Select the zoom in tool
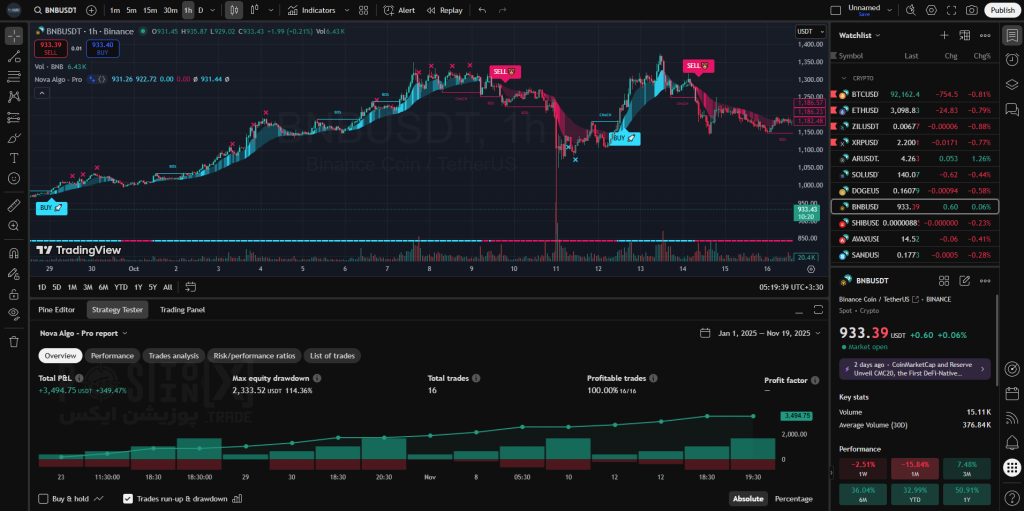 14,226
